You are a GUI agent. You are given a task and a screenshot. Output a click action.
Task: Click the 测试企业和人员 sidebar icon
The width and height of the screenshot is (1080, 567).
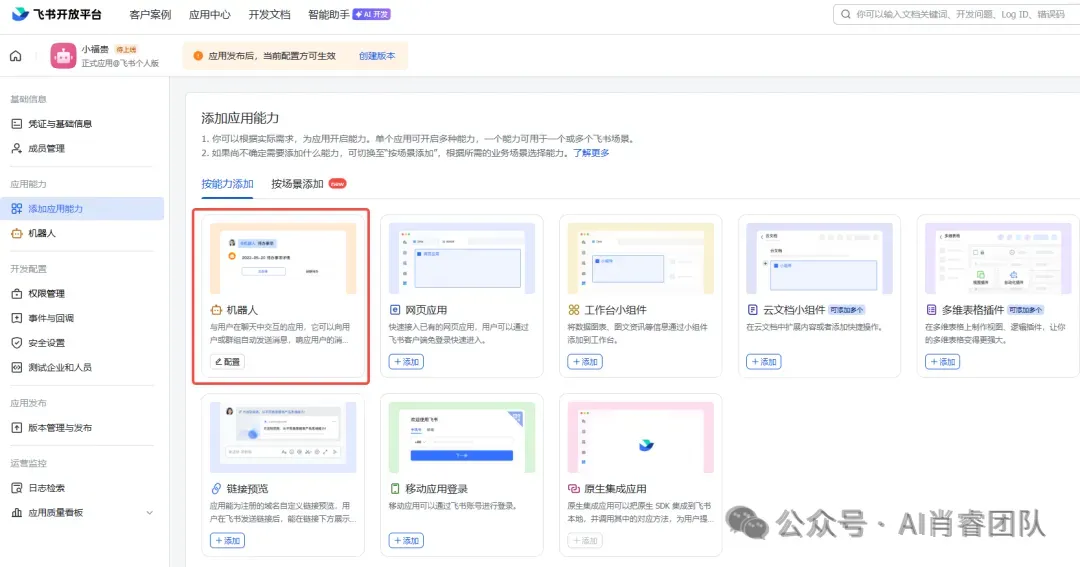click(x=17, y=367)
